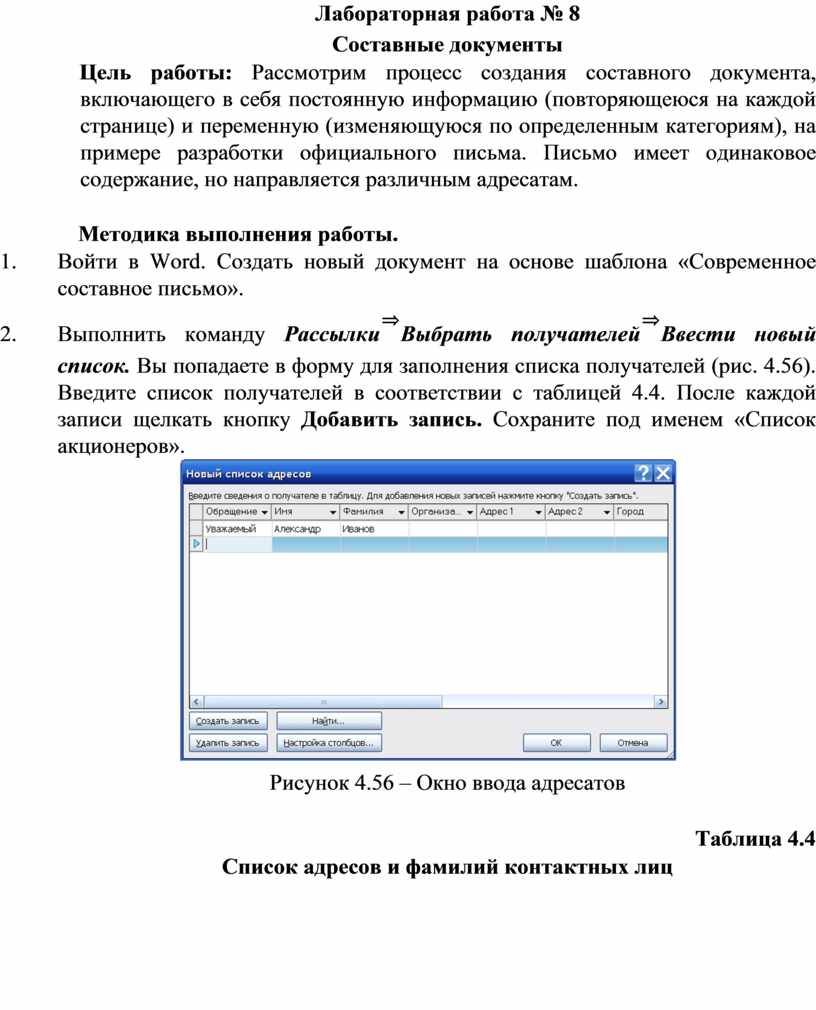Click the Найти... button
Image resolution: width=816 pixels, height=1010 pixels.
[x=329, y=721]
